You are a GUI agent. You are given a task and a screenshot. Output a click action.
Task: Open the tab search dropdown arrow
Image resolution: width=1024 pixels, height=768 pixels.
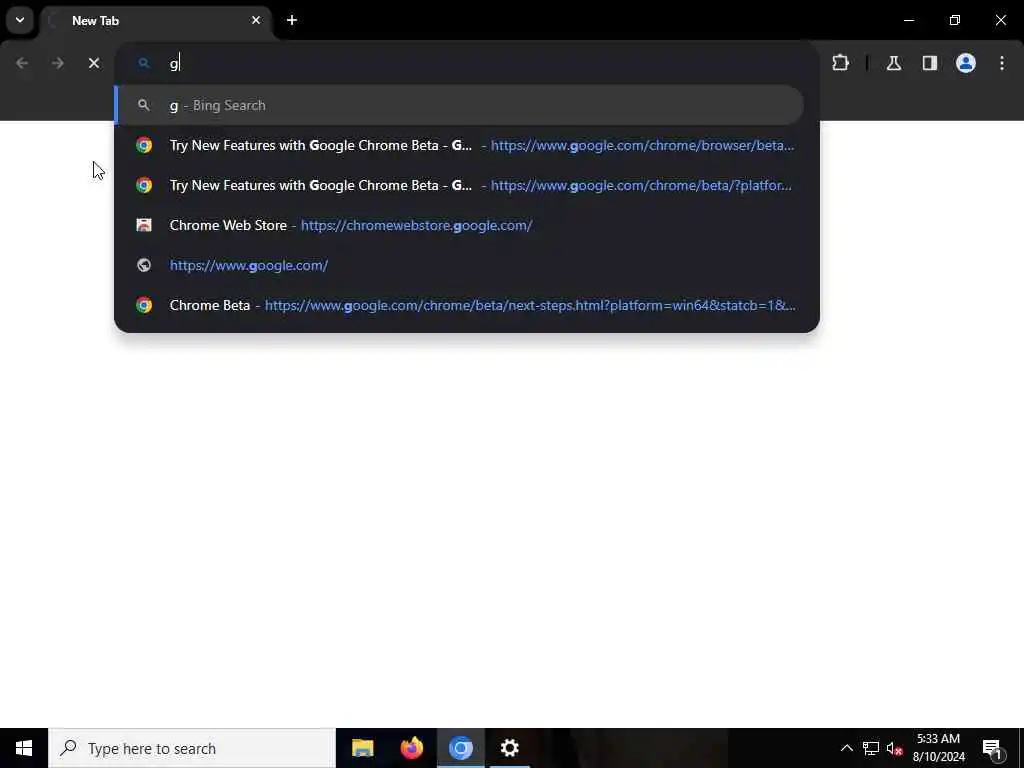20,20
